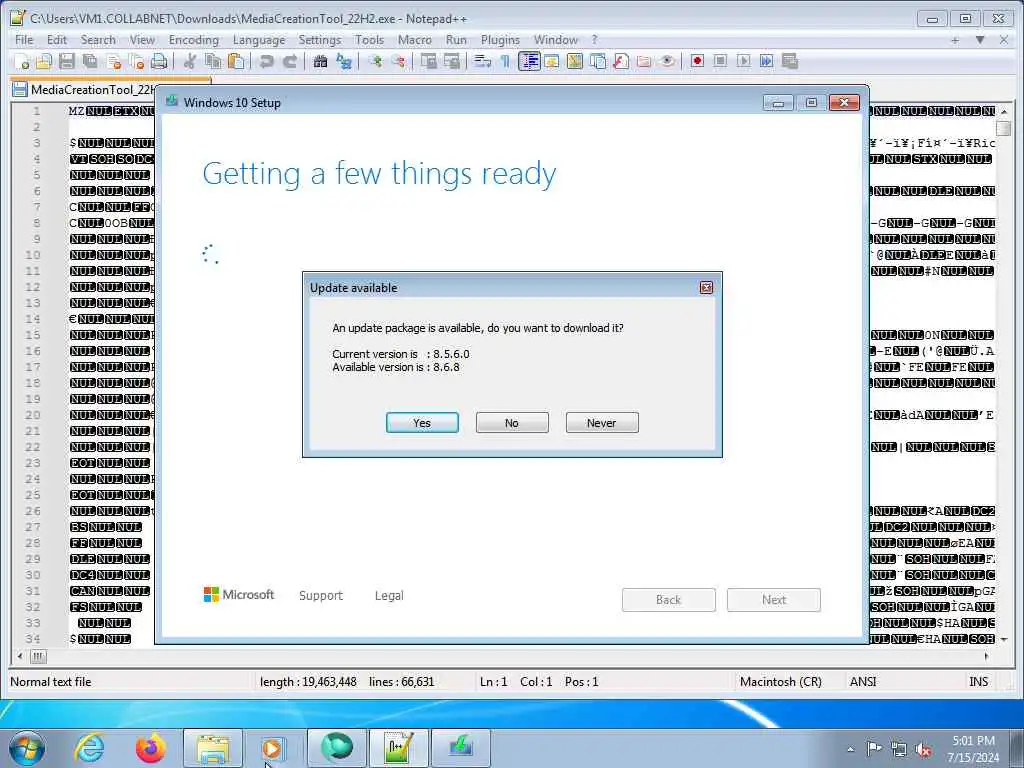Screen dimensions: 1024x768
Task: Open the Search menu
Action: (x=98, y=40)
